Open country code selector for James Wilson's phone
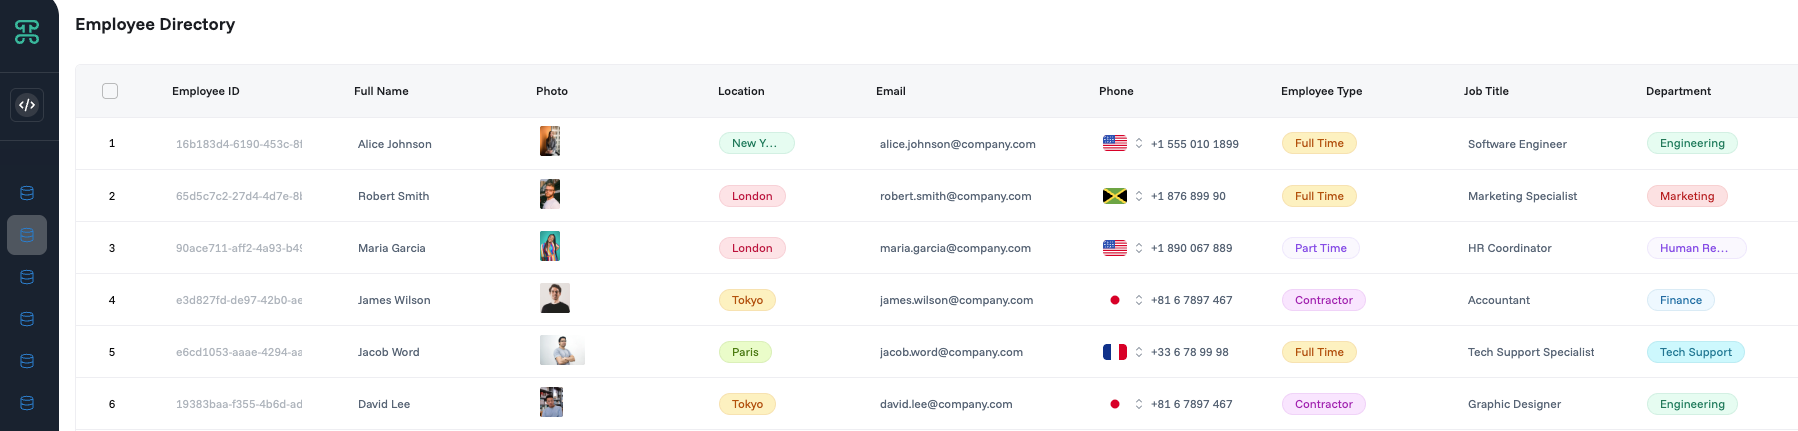1798x431 pixels. [1138, 300]
